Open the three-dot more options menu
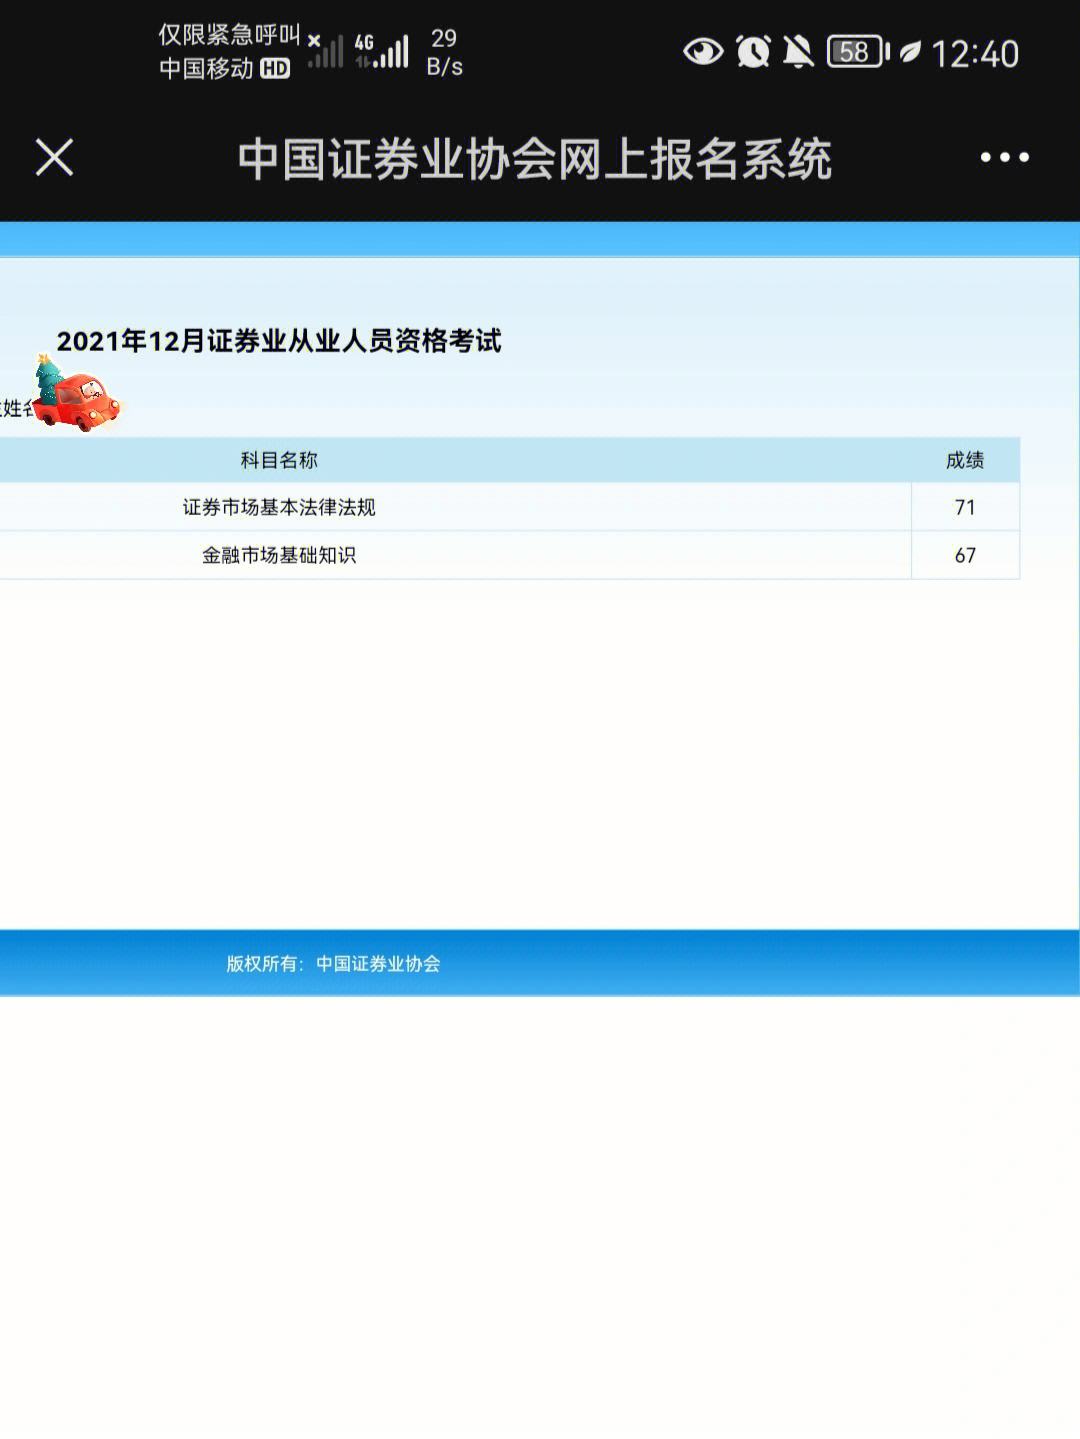The image size is (1080, 1439). [x=1004, y=157]
